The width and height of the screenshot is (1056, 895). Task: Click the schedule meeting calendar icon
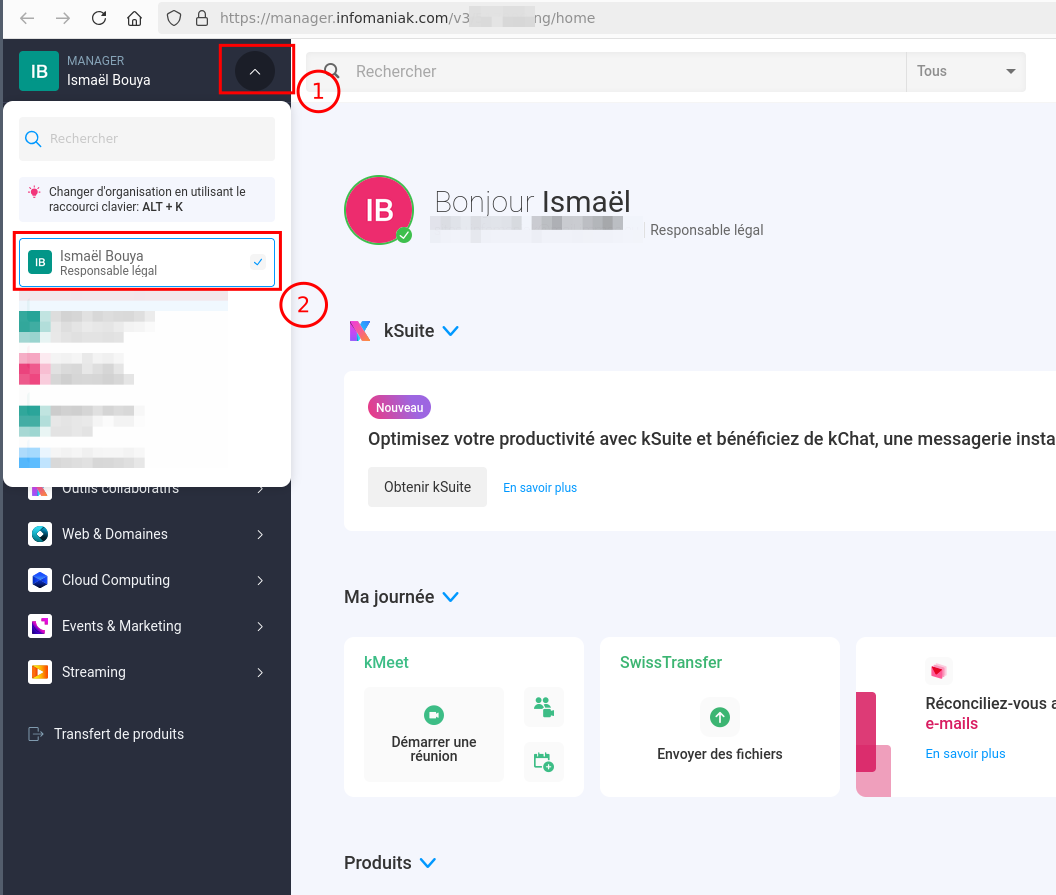(x=543, y=762)
